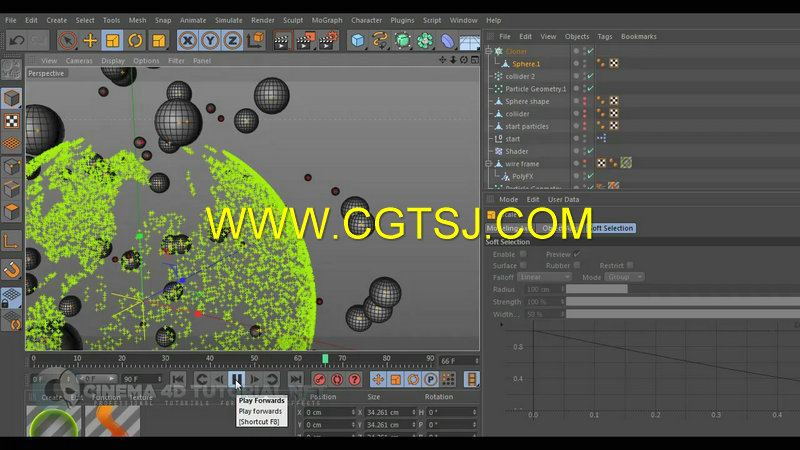800x450 pixels.
Task: Select the Live Selection tool
Action: pos(67,40)
